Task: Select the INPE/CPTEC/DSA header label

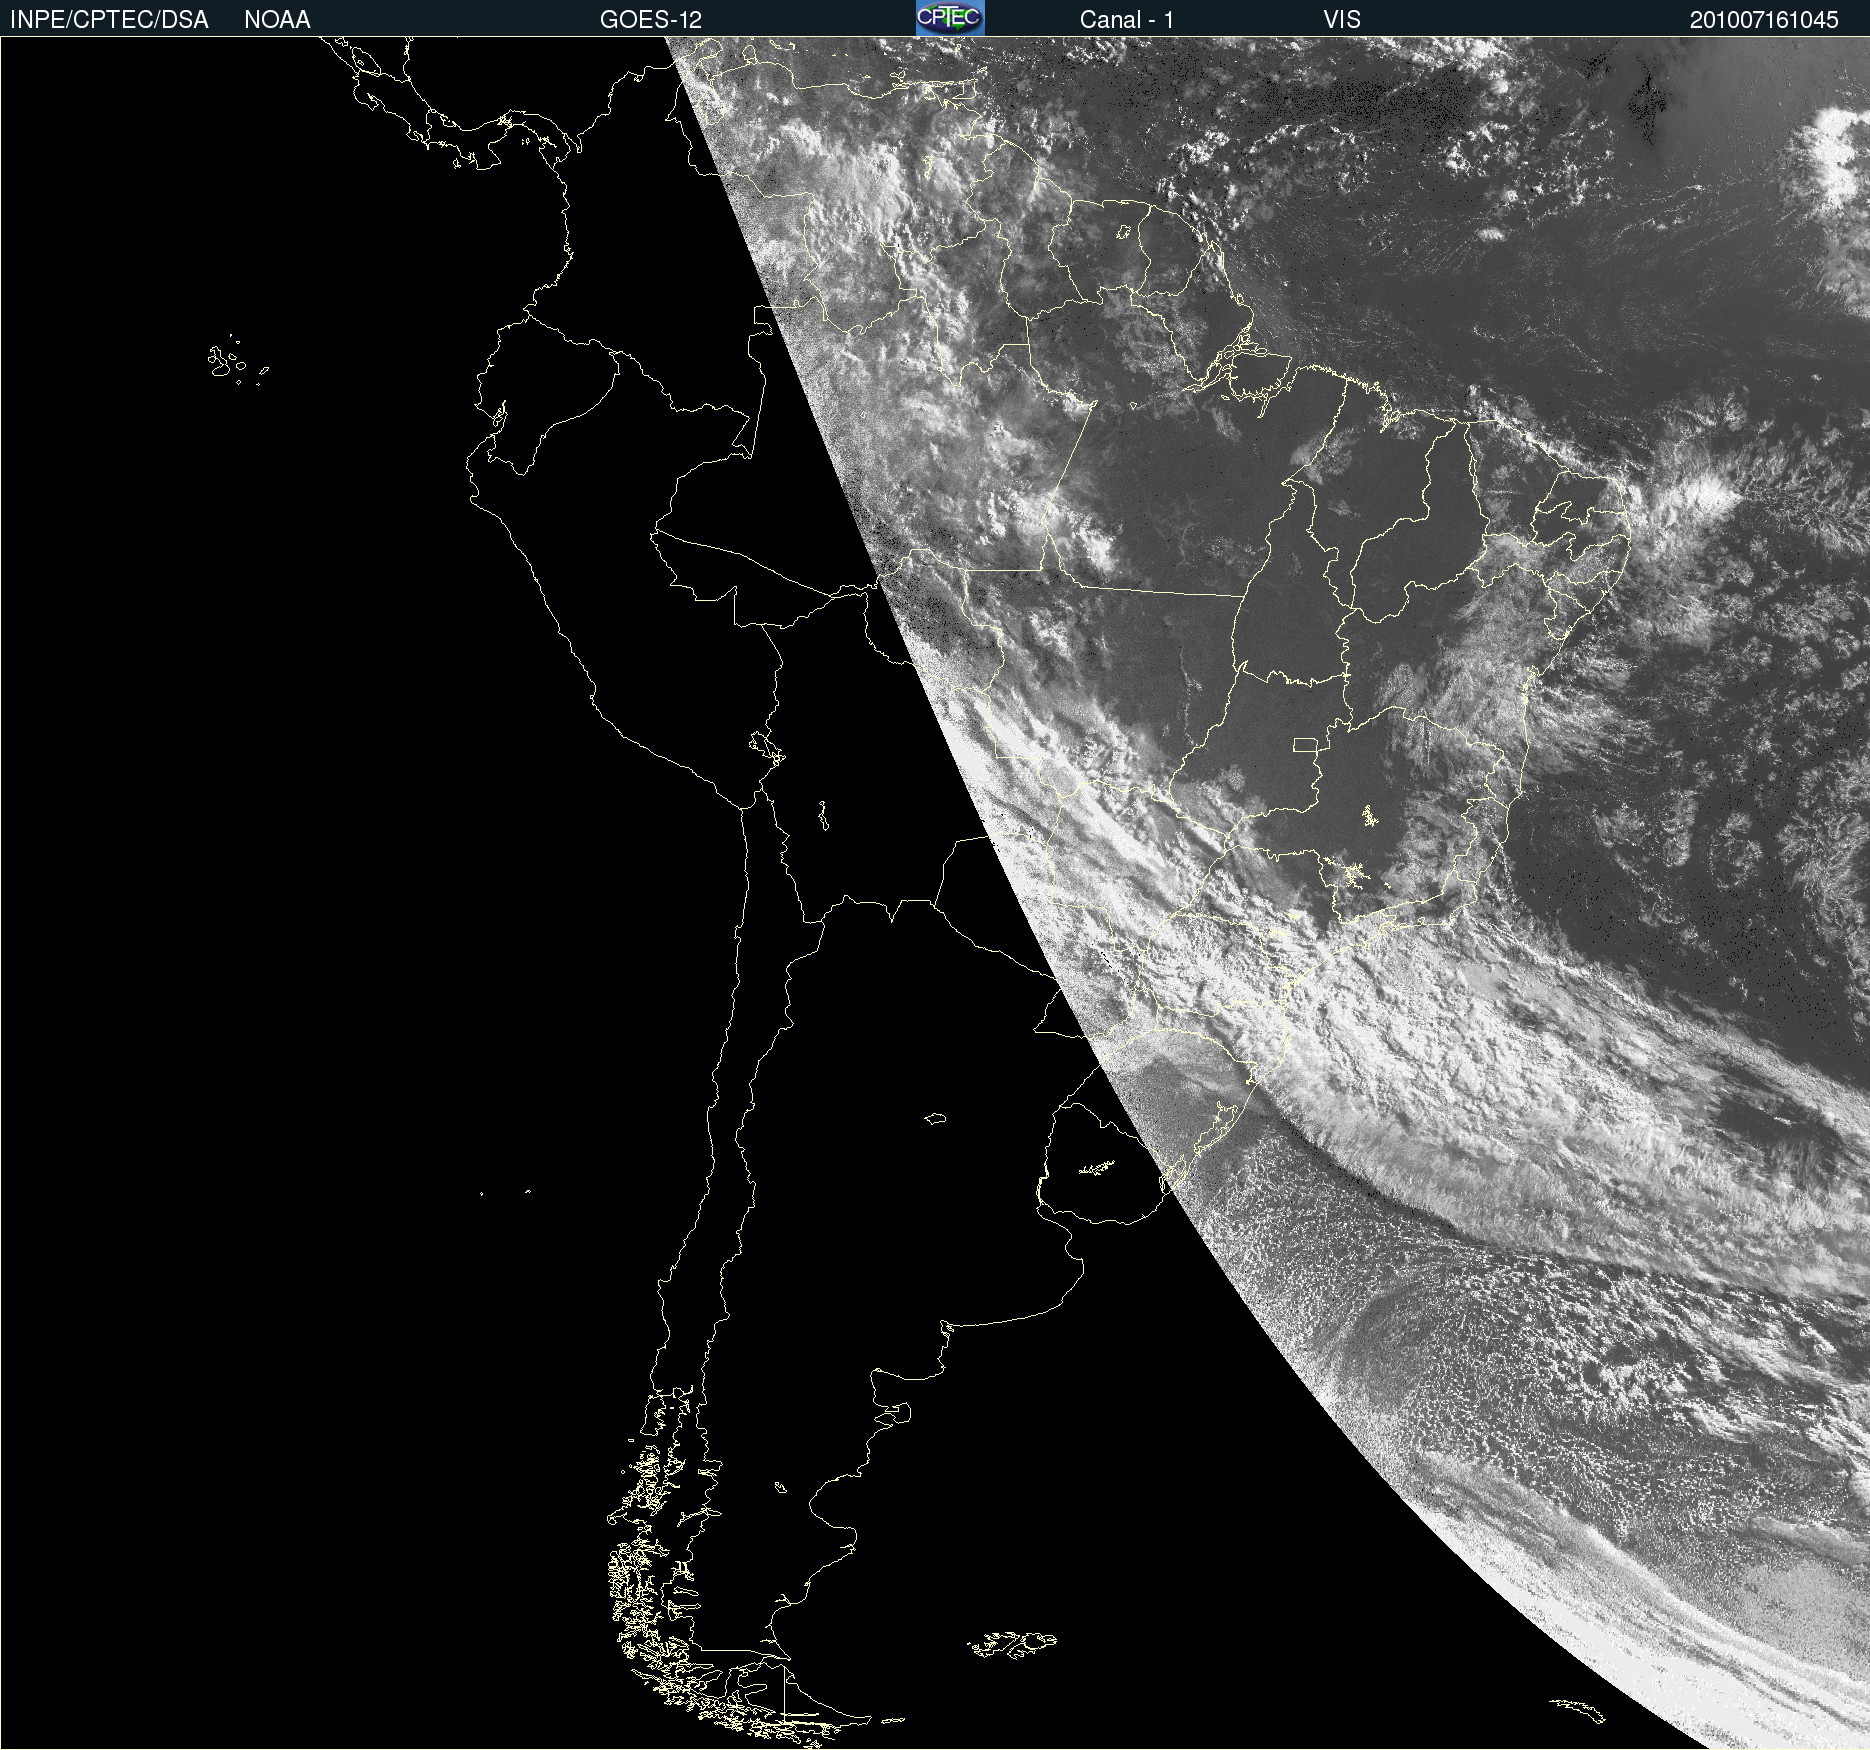Action: tap(109, 20)
